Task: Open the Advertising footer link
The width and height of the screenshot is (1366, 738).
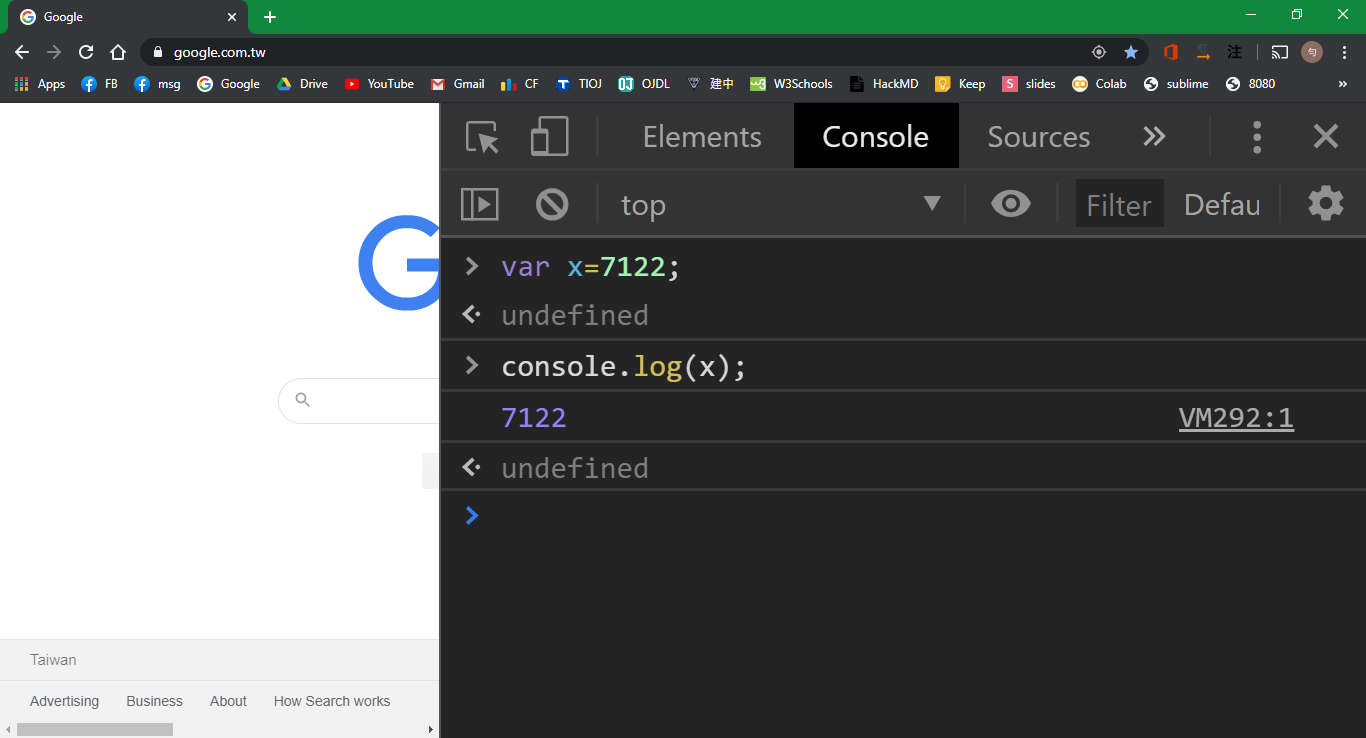Action: (64, 701)
